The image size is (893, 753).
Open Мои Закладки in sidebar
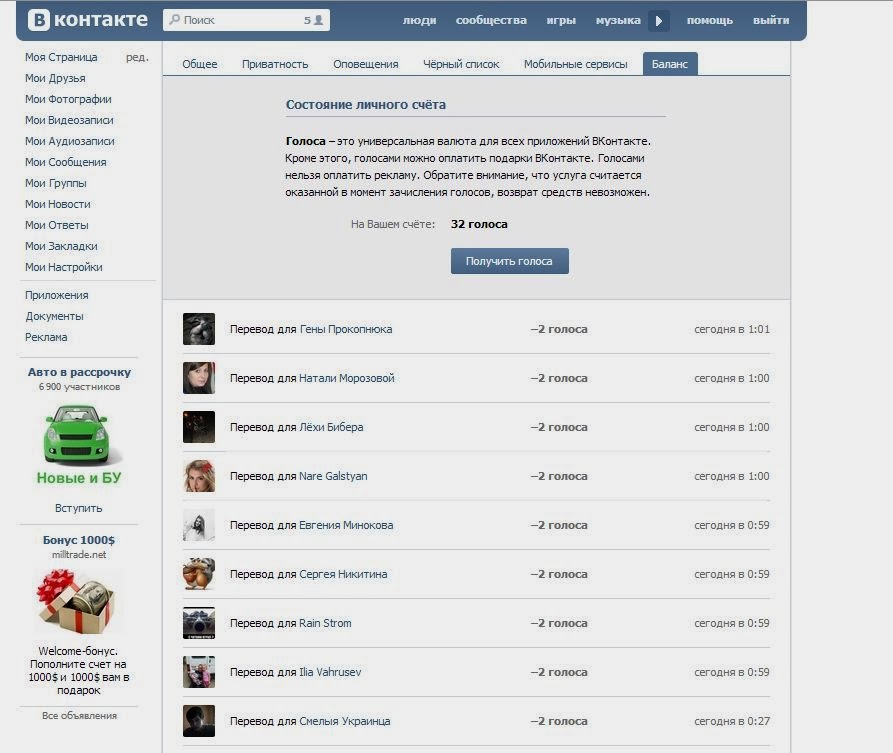coord(61,246)
